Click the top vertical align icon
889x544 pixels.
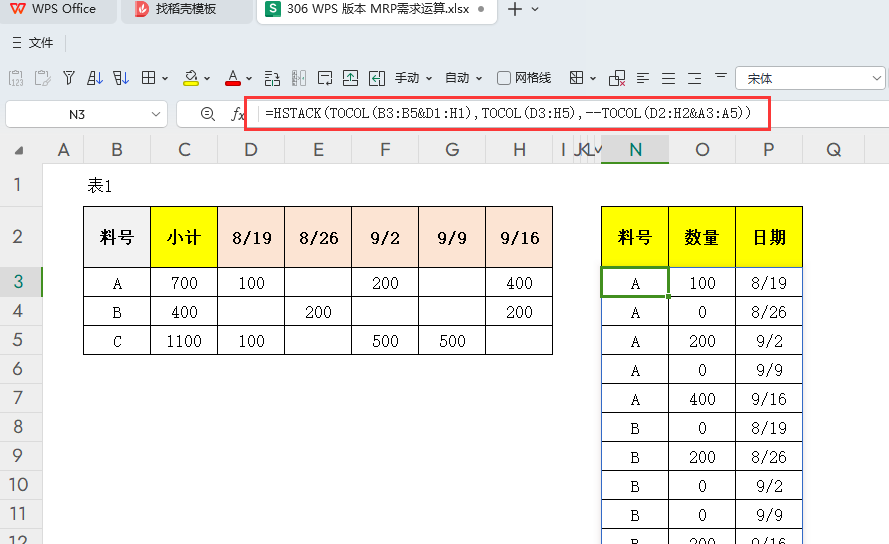[721, 75]
